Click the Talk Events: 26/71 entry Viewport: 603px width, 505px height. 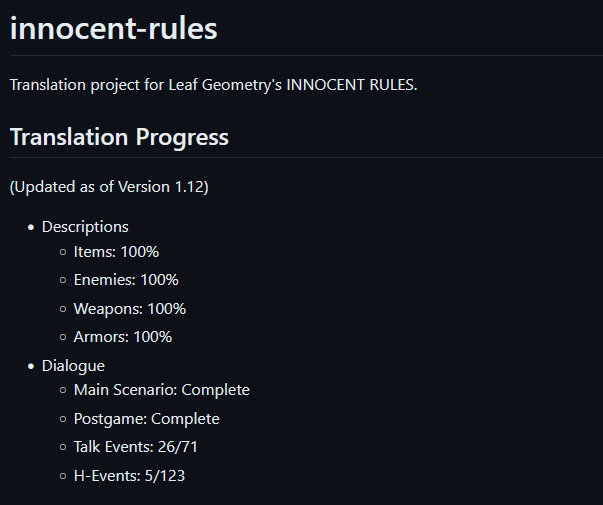(x=135, y=447)
